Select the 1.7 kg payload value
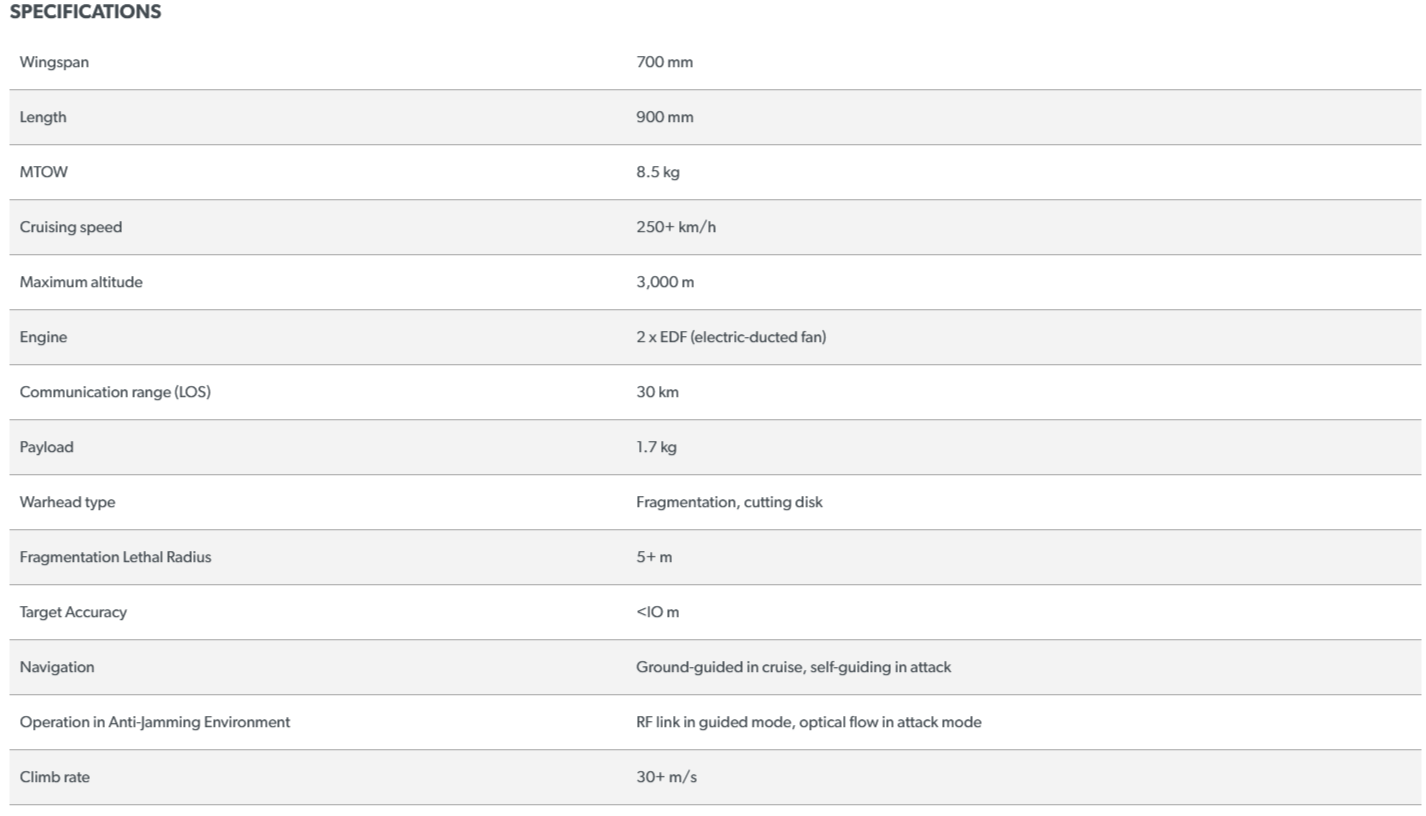Screen dimensions: 1426x816 click(x=656, y=447)
